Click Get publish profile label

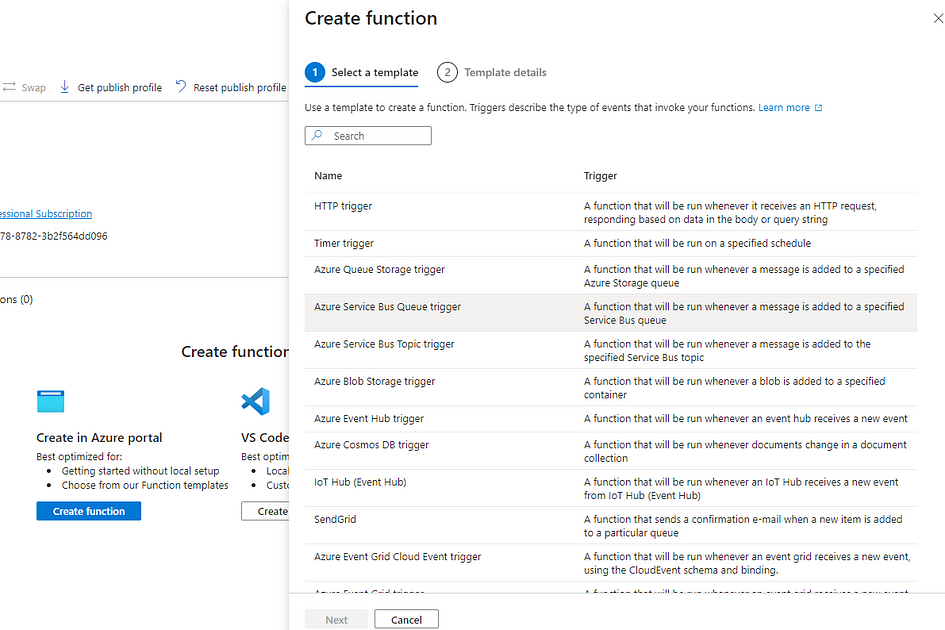point(120,87)
